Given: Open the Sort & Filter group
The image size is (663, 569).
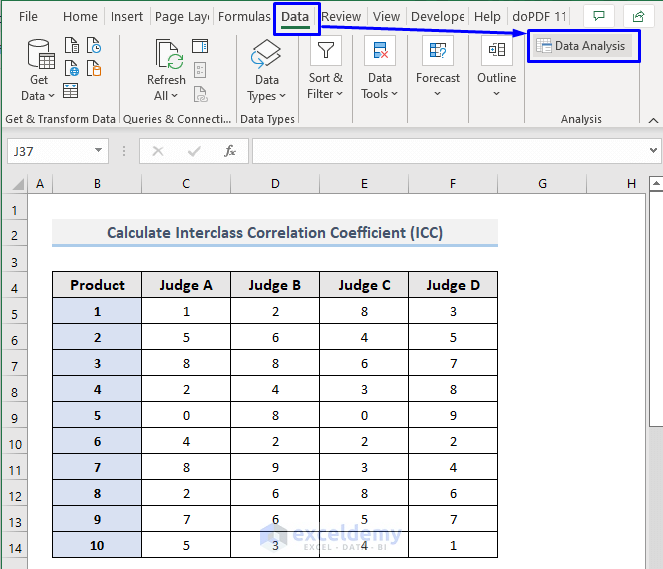Looking at the screenshot, I should pos(325,72).
